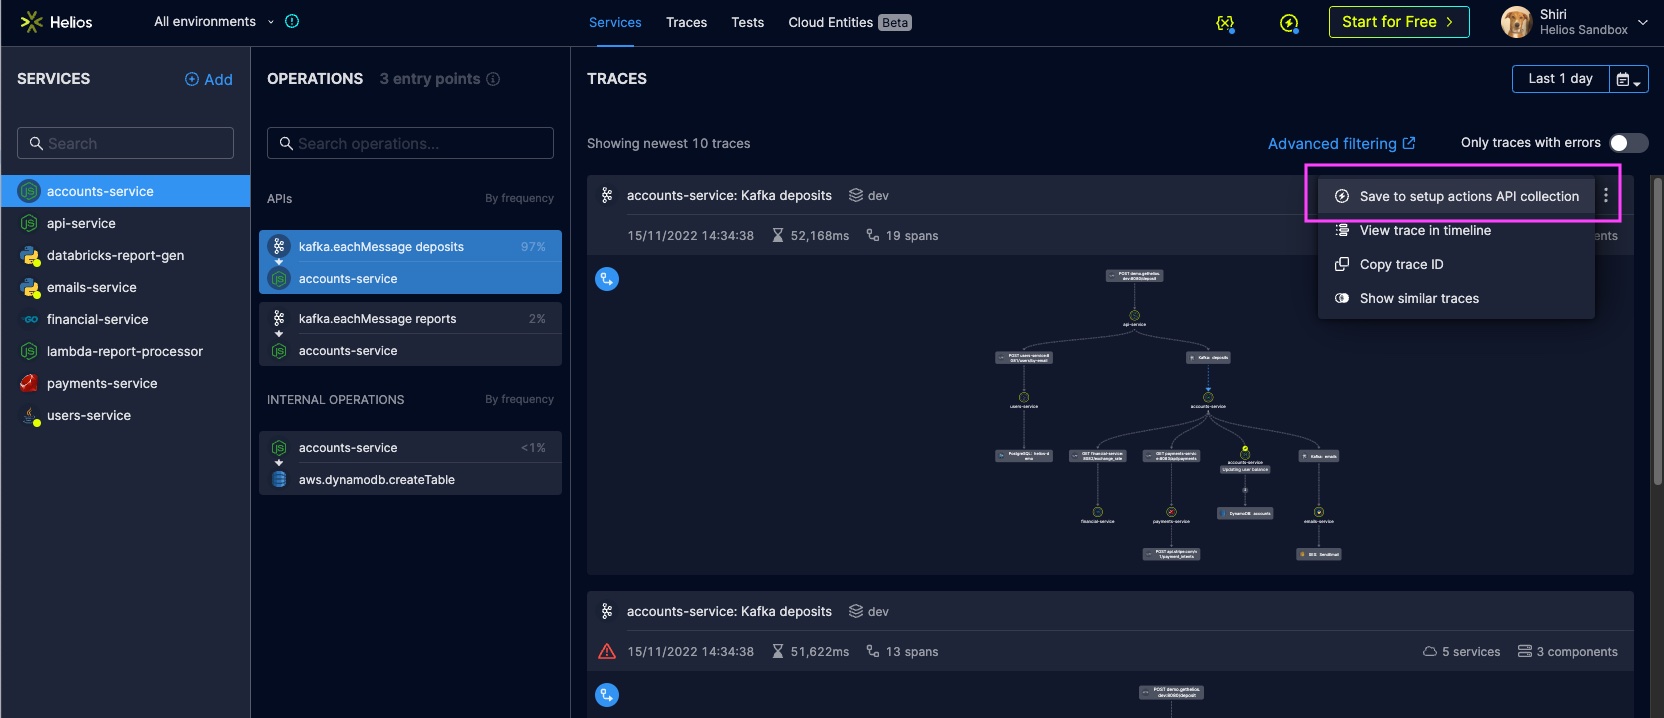The height and width of the screenshot is (718, 1664).
Task: Switch to the Traces tab
Action: [x=687, y=22]
